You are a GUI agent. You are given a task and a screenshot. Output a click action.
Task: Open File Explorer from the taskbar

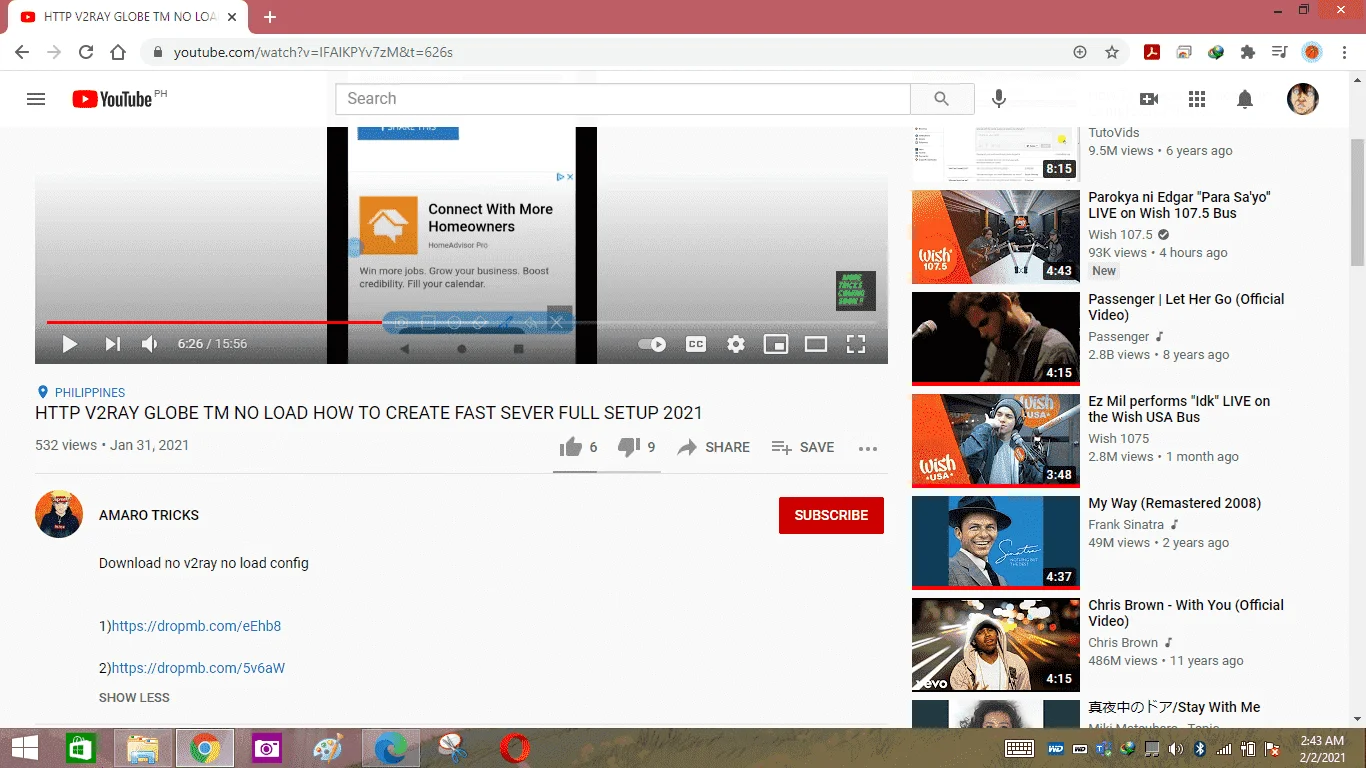(143, 748)
